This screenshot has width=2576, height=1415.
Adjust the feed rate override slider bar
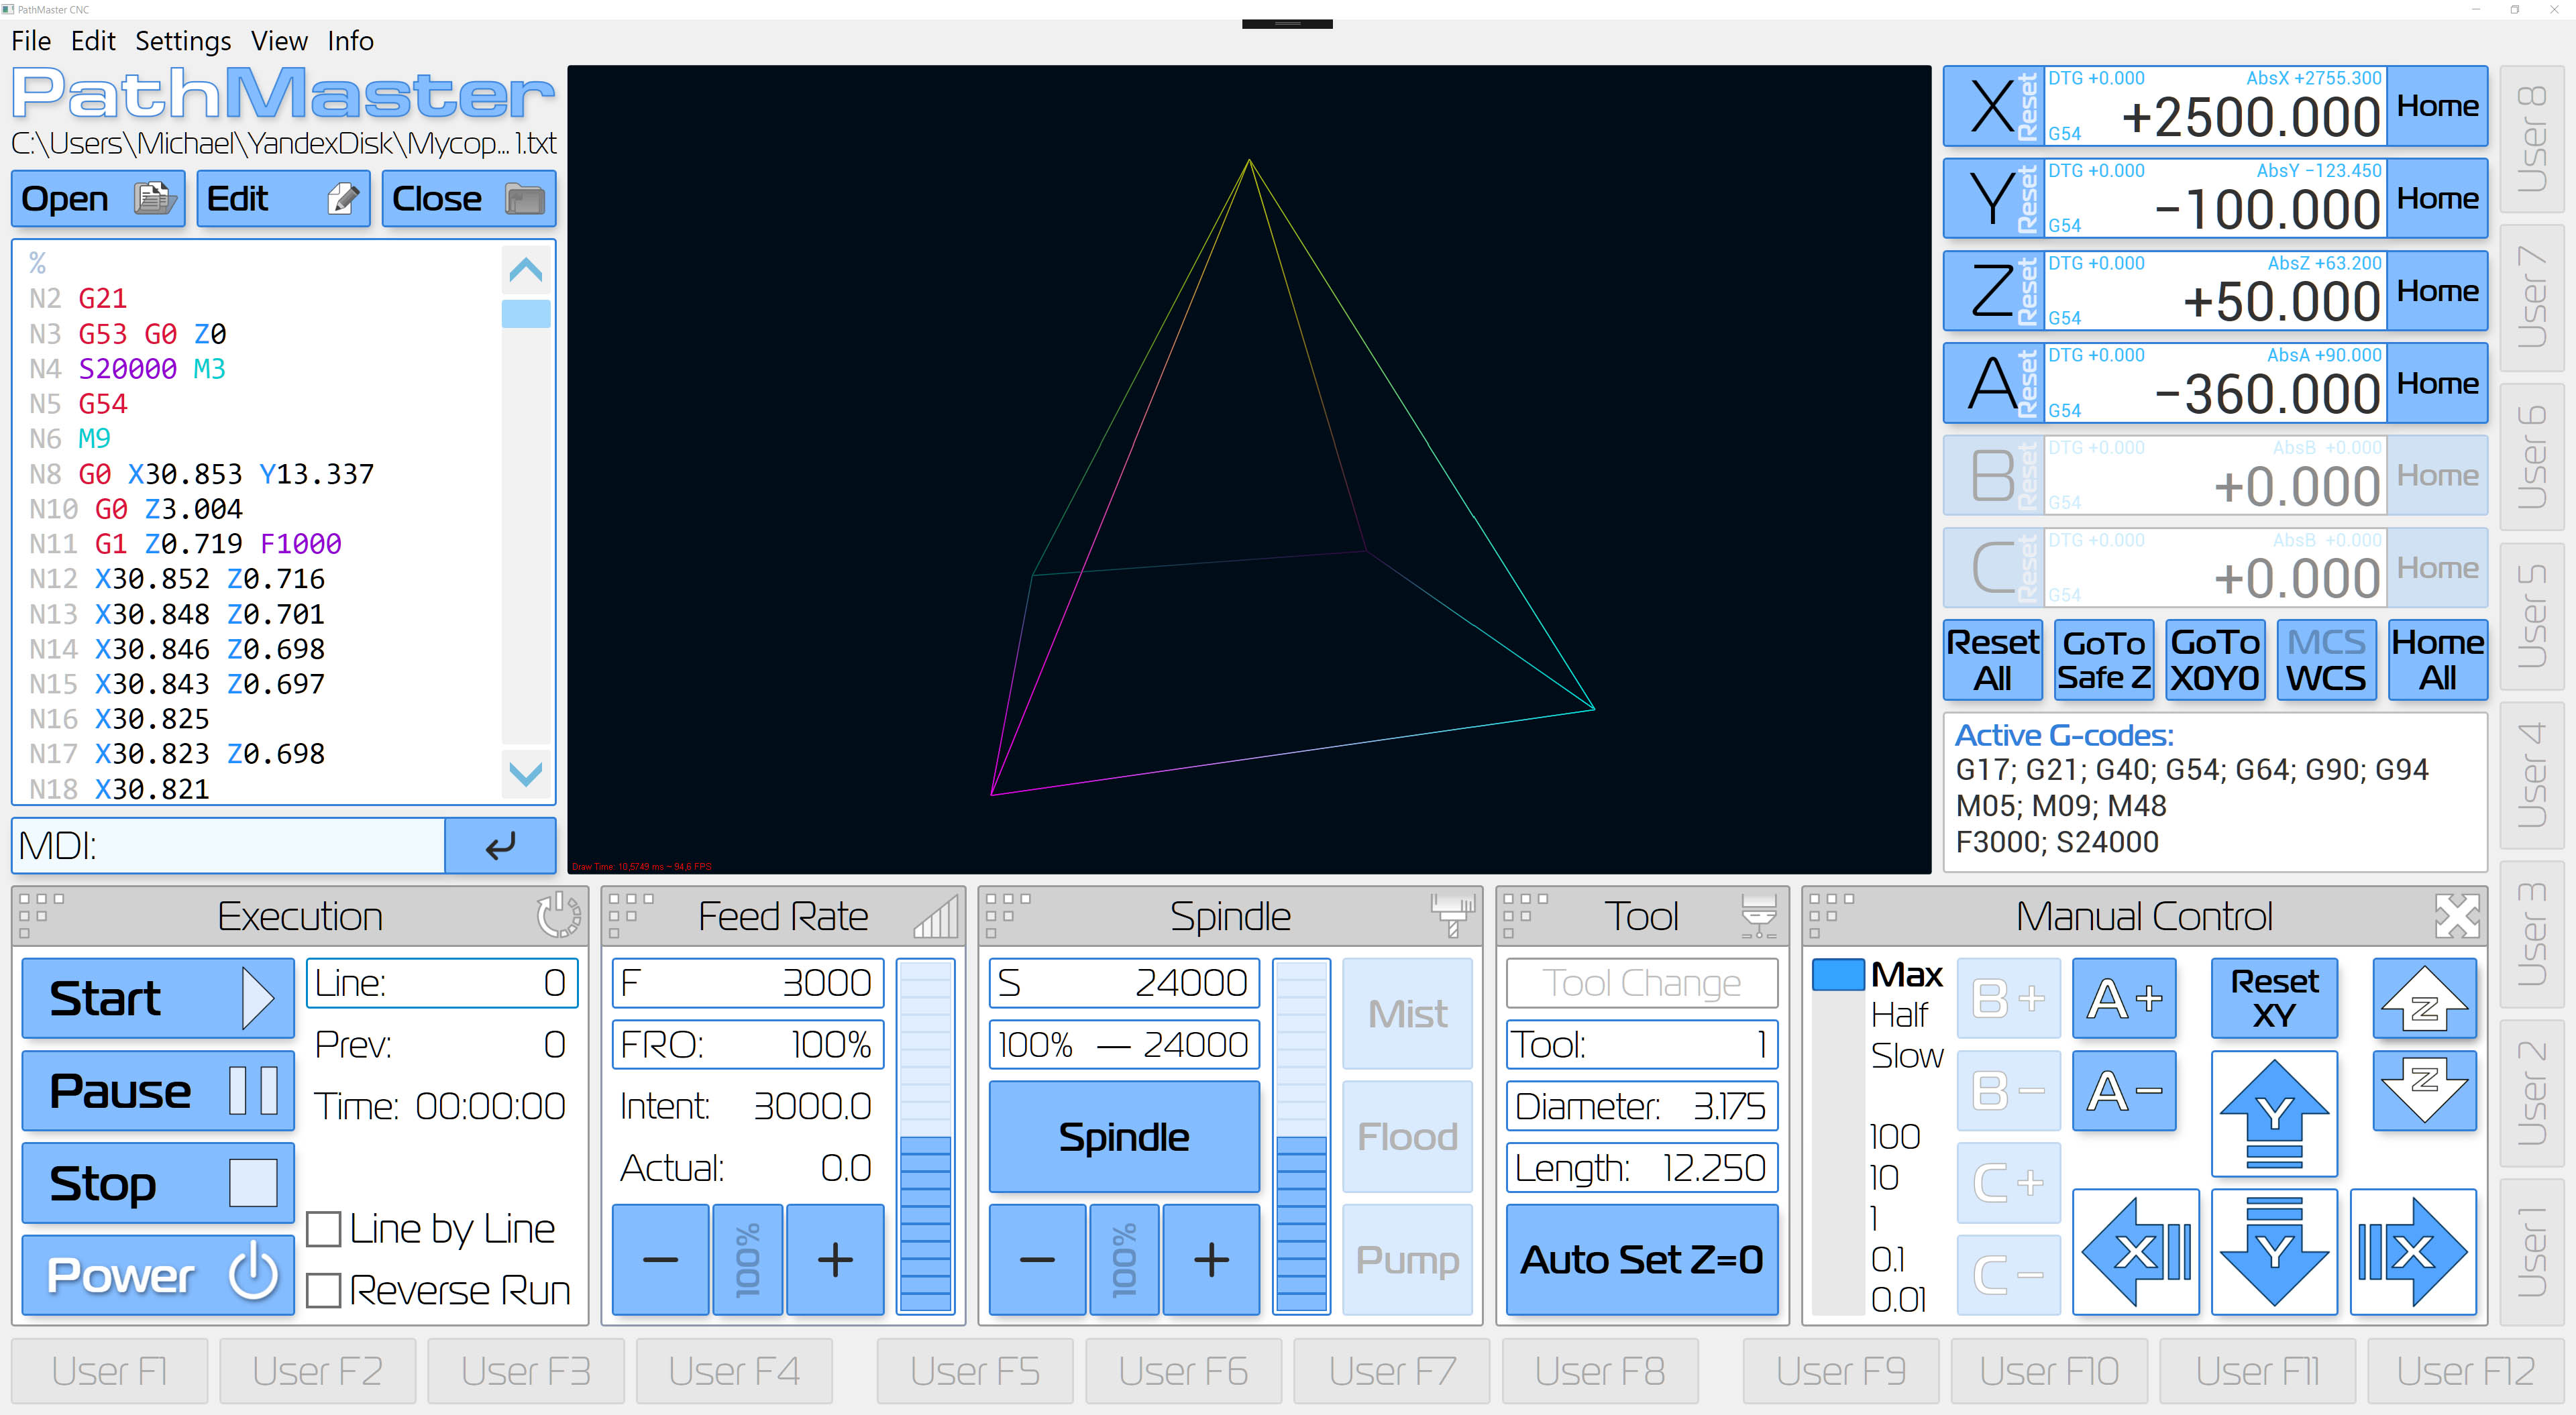coord(925,1135)
